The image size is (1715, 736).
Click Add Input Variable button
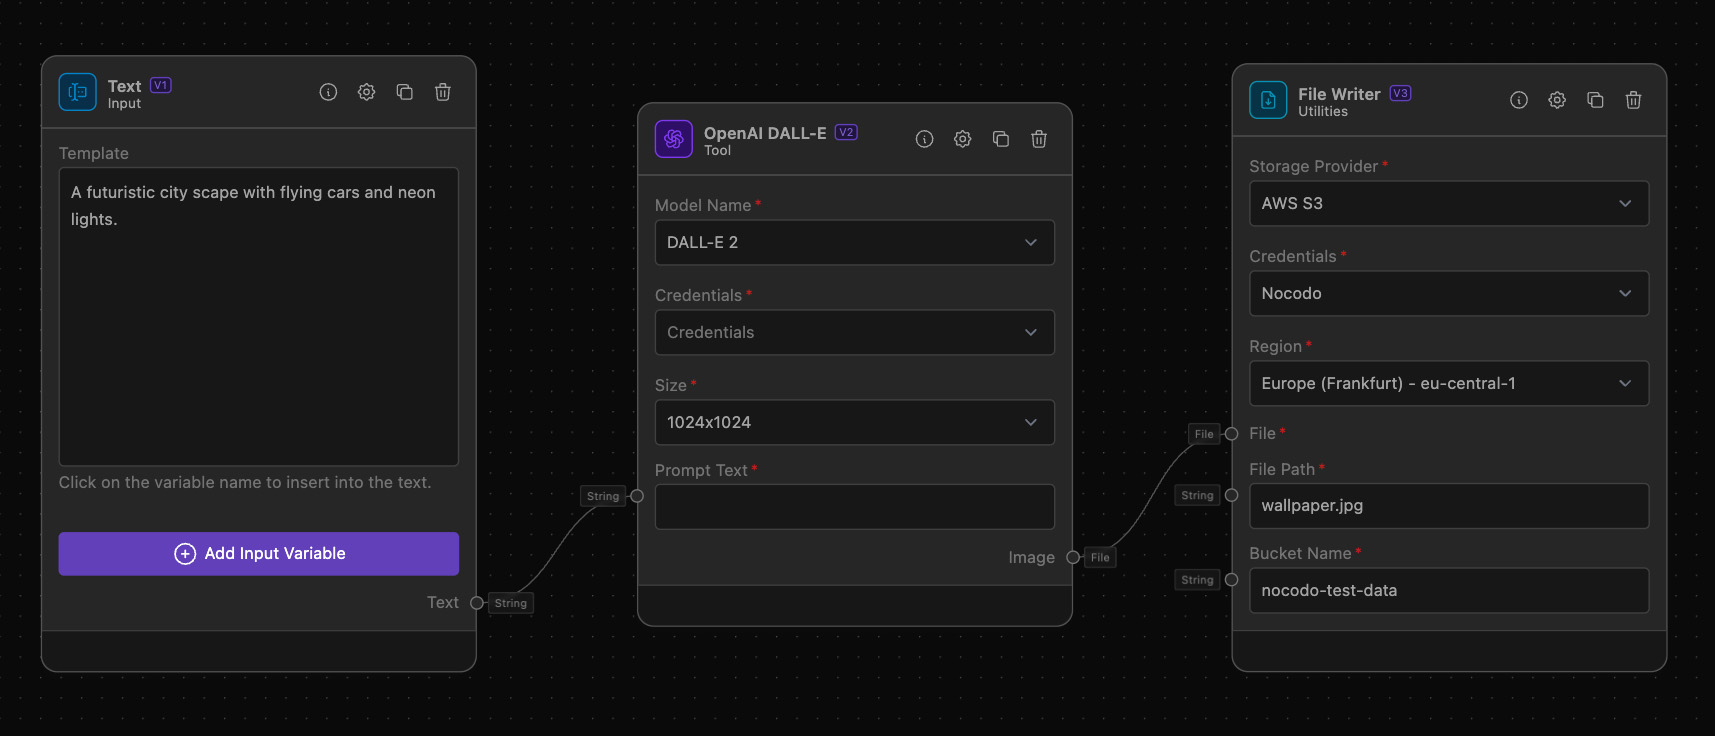259,553
